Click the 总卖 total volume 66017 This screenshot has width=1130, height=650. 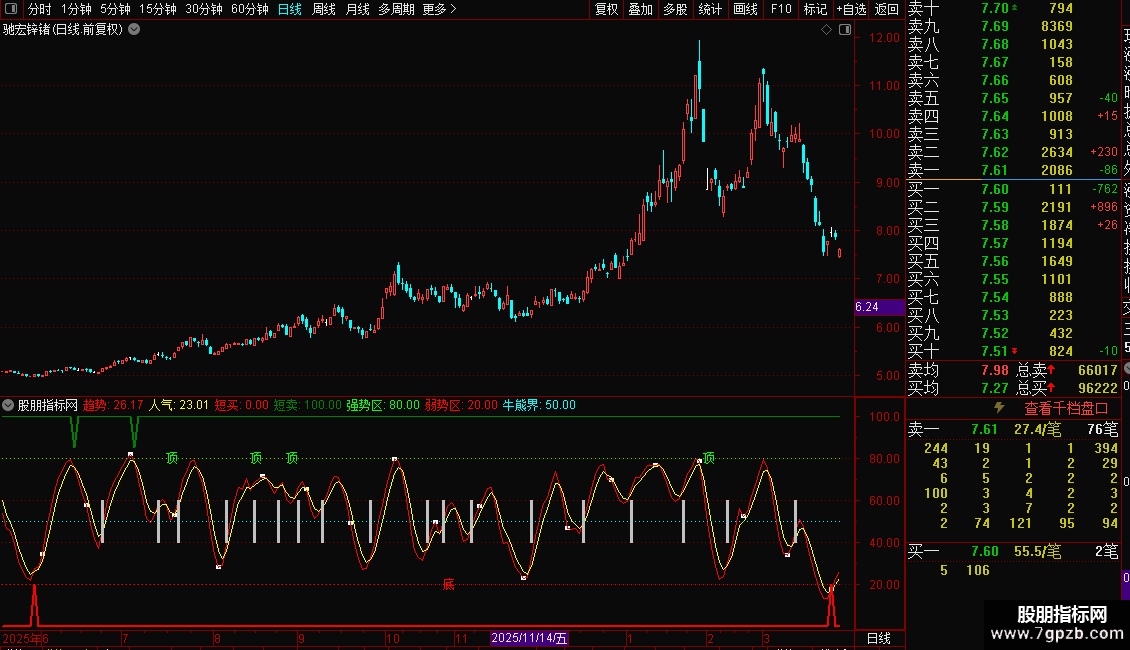[1098, 370]
